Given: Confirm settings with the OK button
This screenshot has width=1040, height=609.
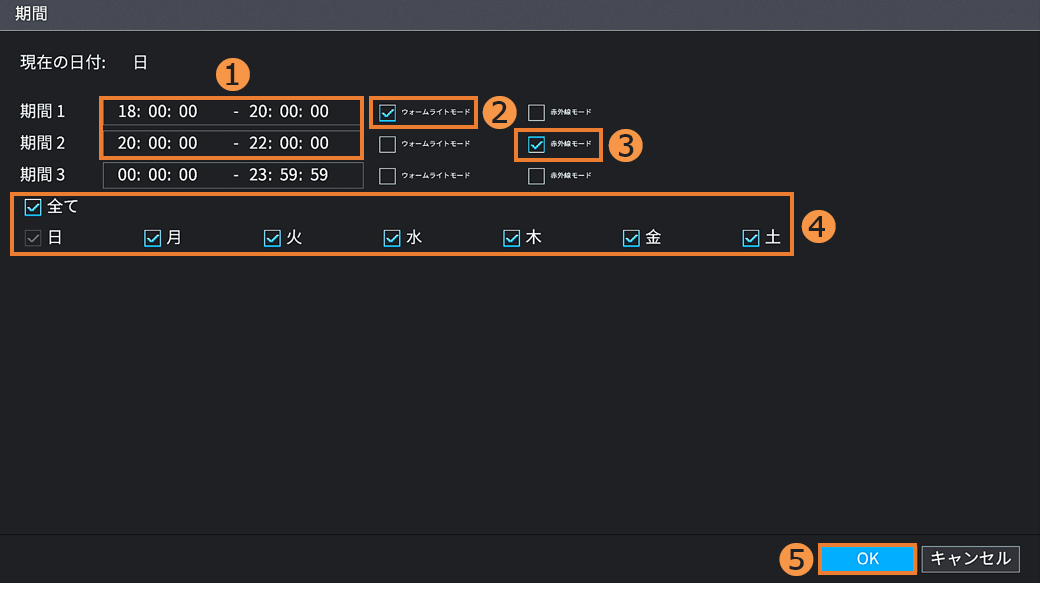Looking at the screenshot, I should pos(867,559).
